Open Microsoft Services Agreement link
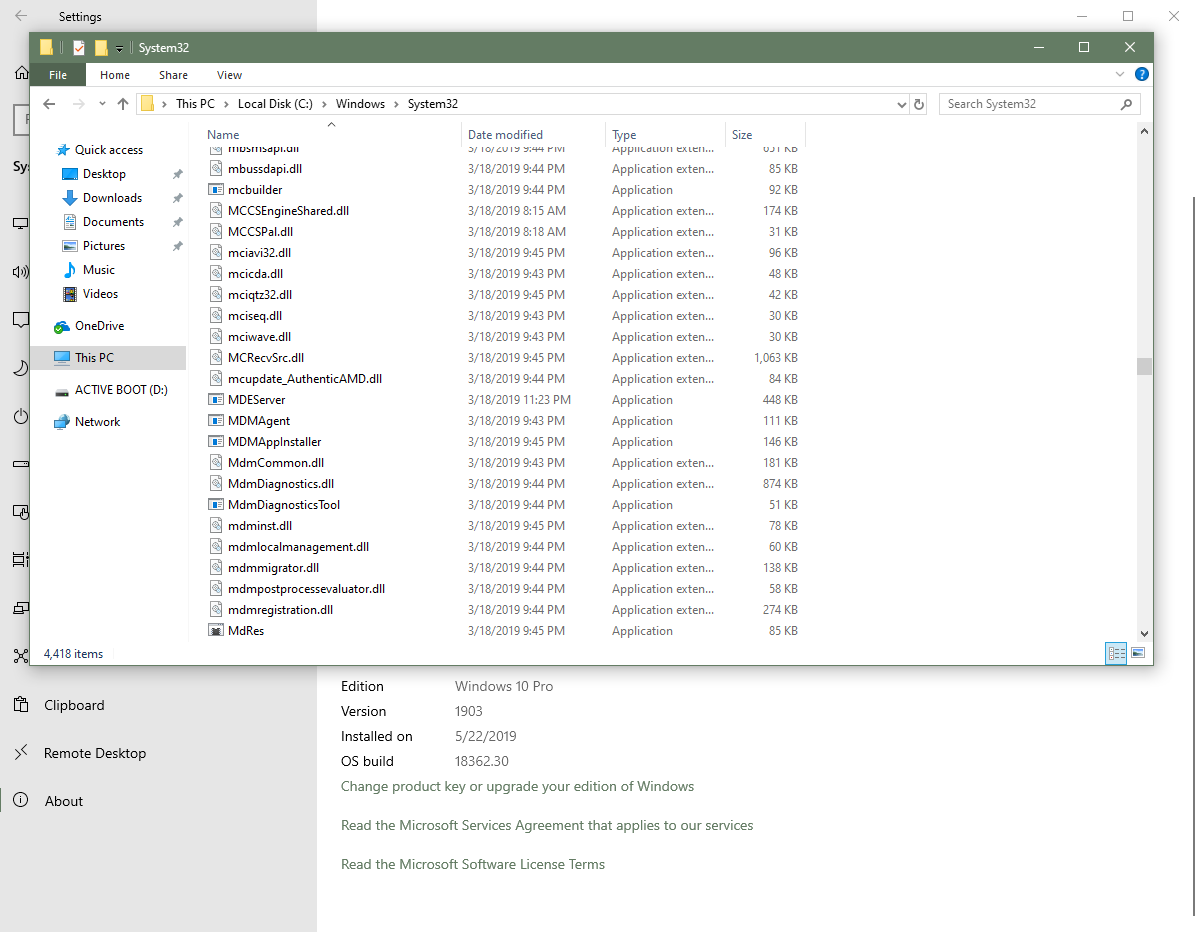The image size is (1195, 932). tap(547, 825)
